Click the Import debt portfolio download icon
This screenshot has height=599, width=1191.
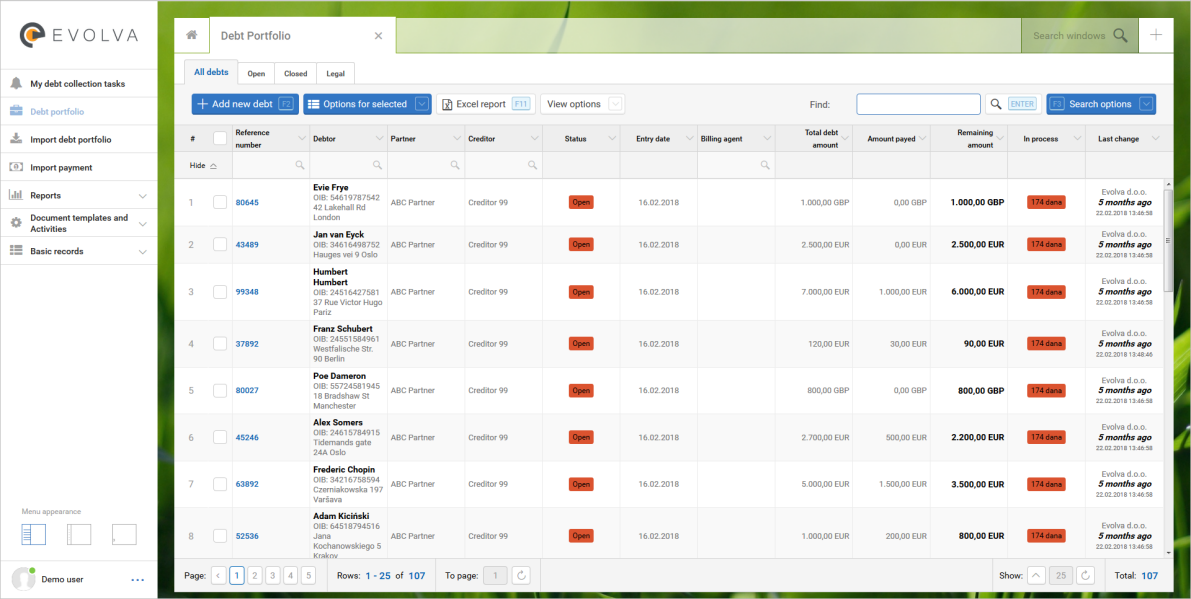(x=16, y=139)
